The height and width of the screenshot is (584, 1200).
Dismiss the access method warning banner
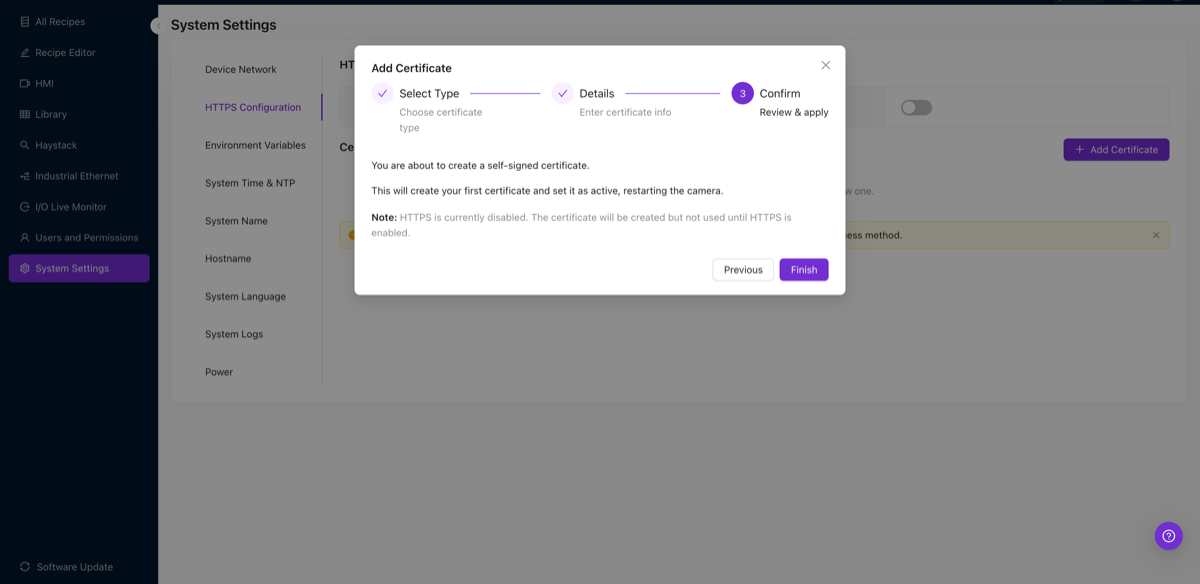pos(1156,234)
